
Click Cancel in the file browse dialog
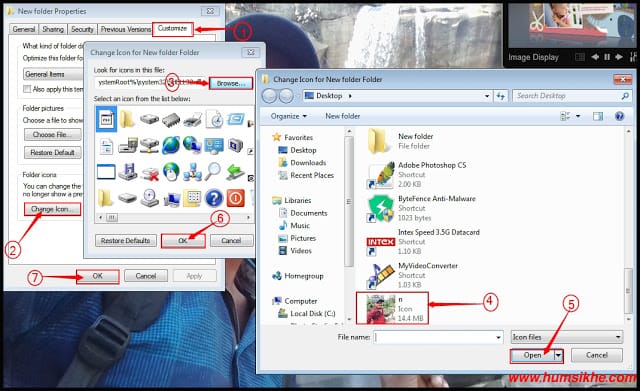pyautogui.click(x=597, y=355)
